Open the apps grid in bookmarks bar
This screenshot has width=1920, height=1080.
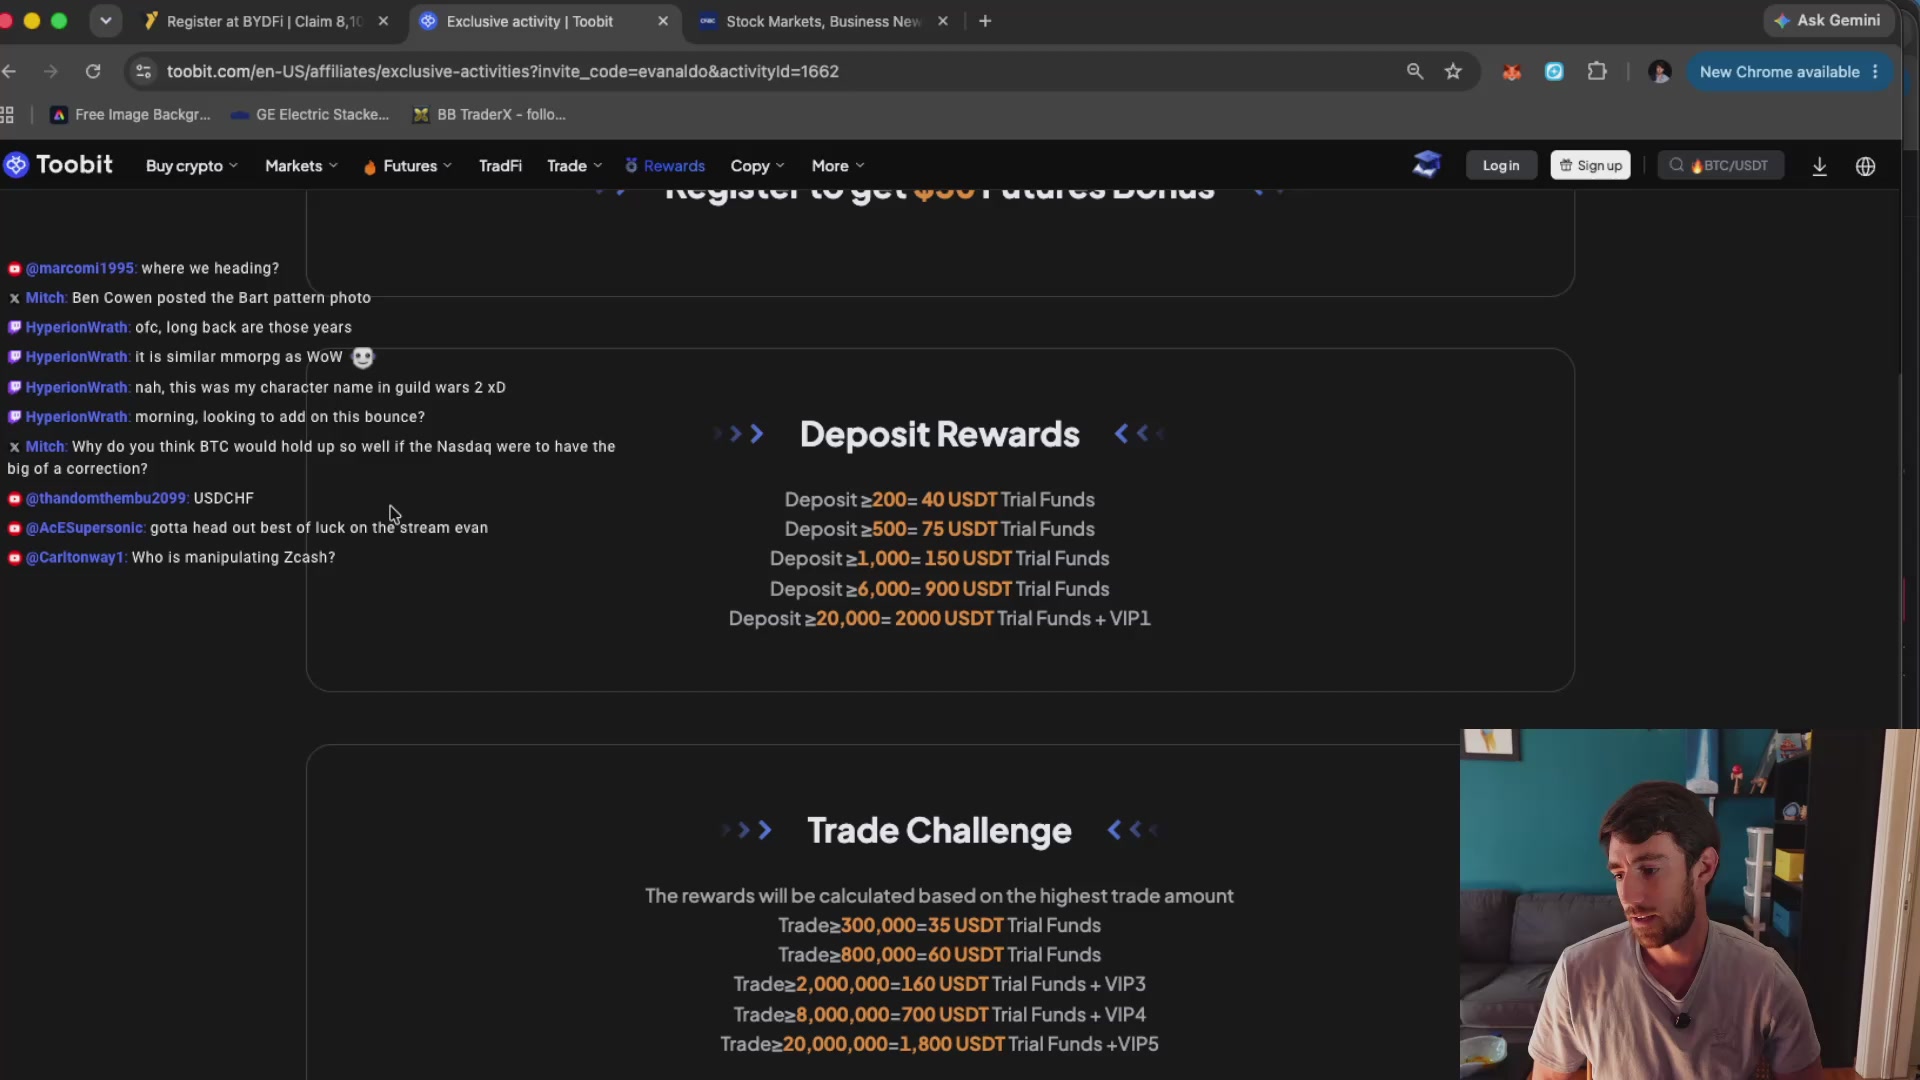[7, 115]
